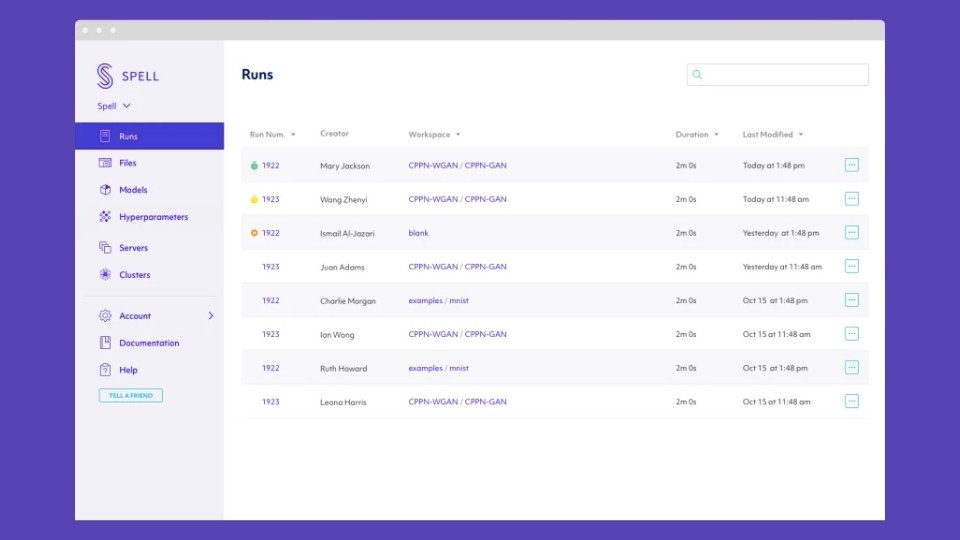
Task: Click the Spell logo icon
Action: click(x=105, y=76)
